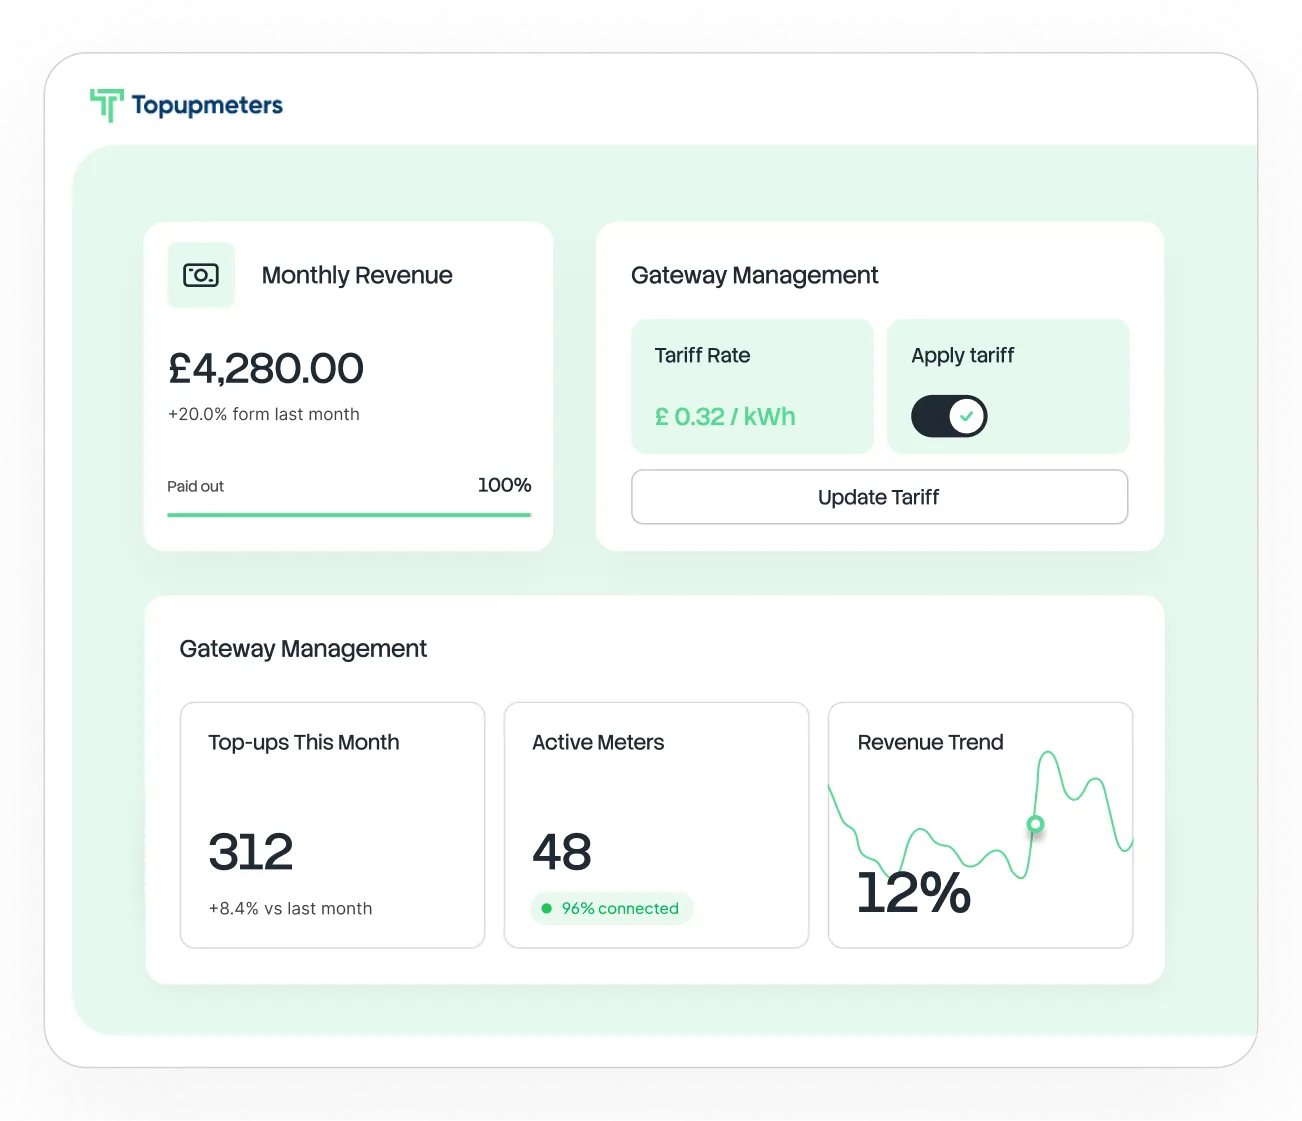Click the Monthly Revenue card header

tap(357, 275)
